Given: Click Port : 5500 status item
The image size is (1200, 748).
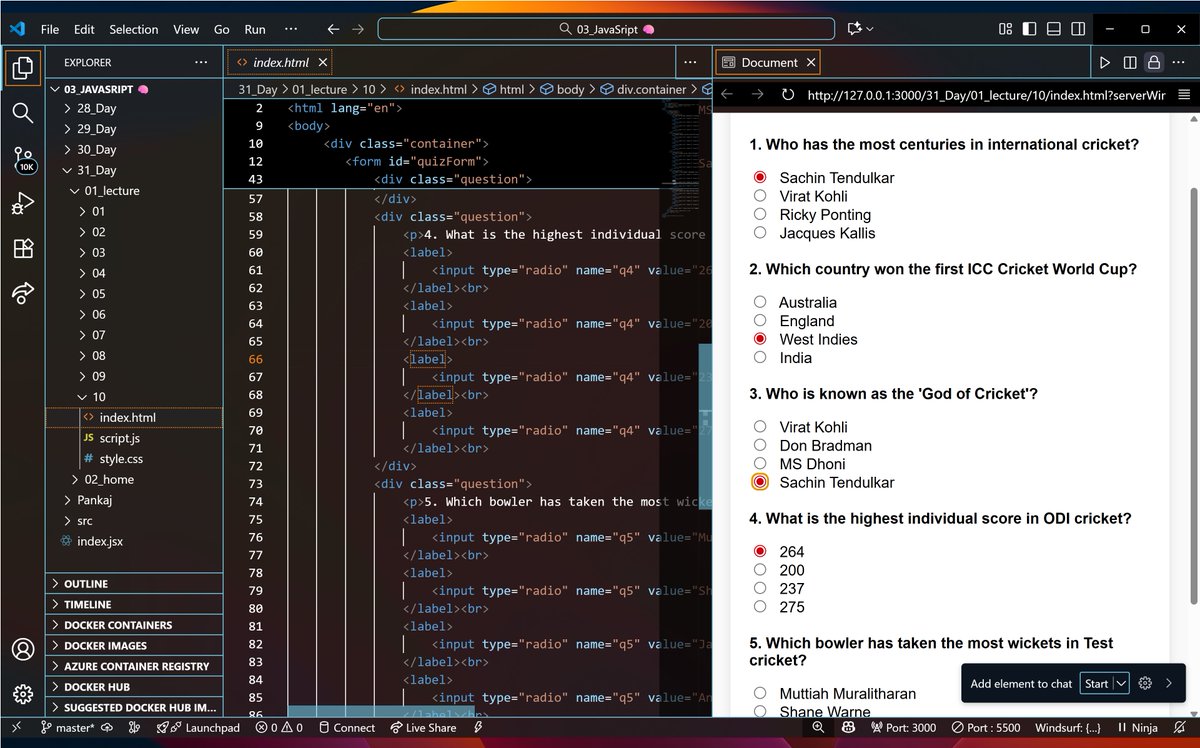Looking at the screenshot, I should point(986,727).
